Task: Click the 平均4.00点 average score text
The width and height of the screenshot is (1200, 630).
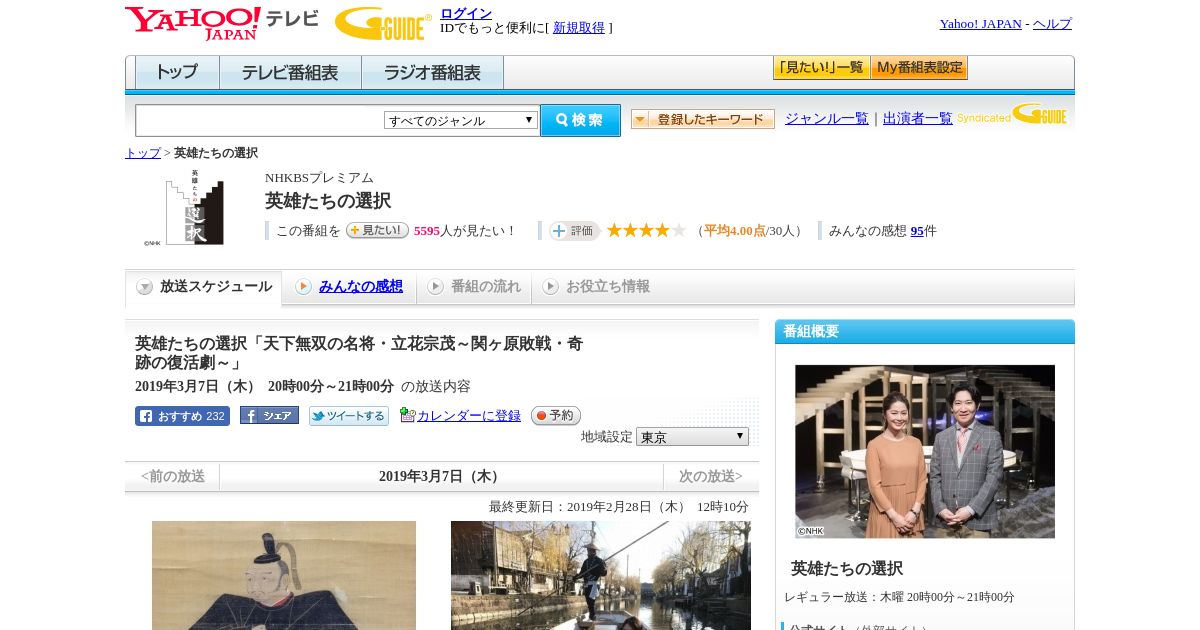Action: [x=735, y=231]
